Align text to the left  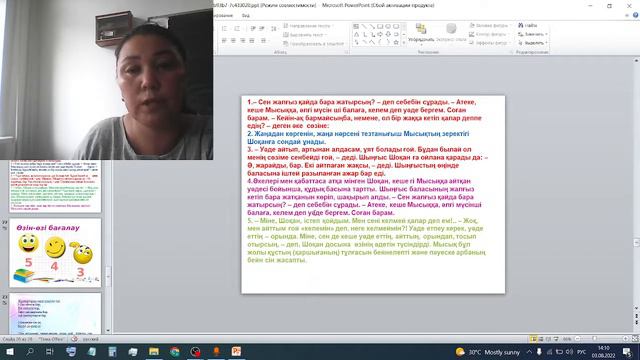(x=224, y=41)
